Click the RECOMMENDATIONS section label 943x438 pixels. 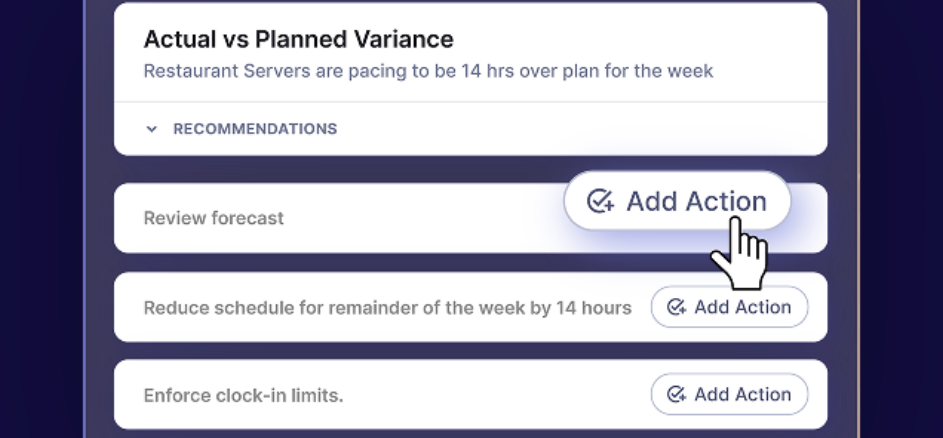pos(255,129)
